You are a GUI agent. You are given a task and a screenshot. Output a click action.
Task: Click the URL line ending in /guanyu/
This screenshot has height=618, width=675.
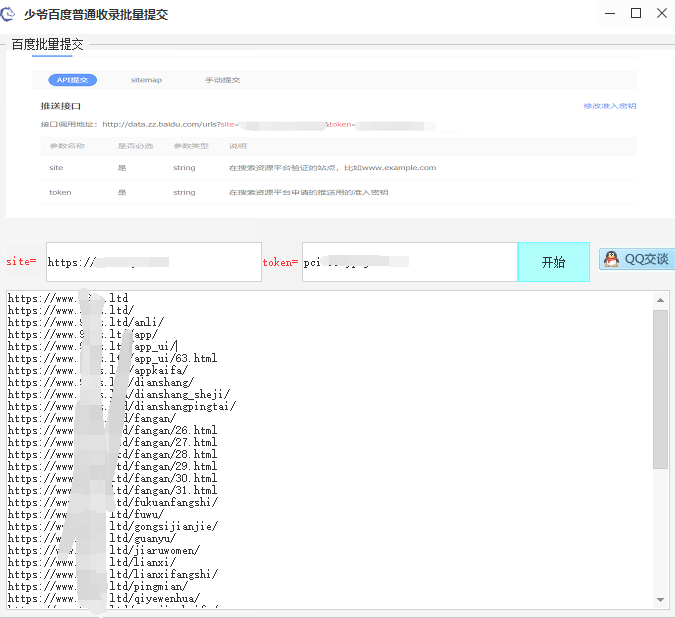coord(92,539)
